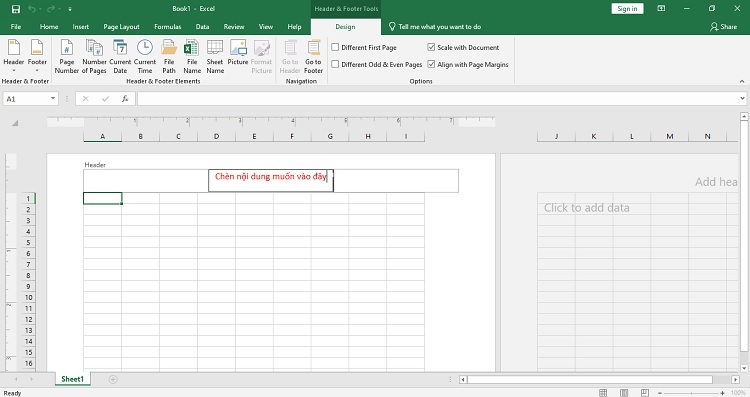Confirm entry with checkmark icon
750x397 pixels.
coord(105,99)
